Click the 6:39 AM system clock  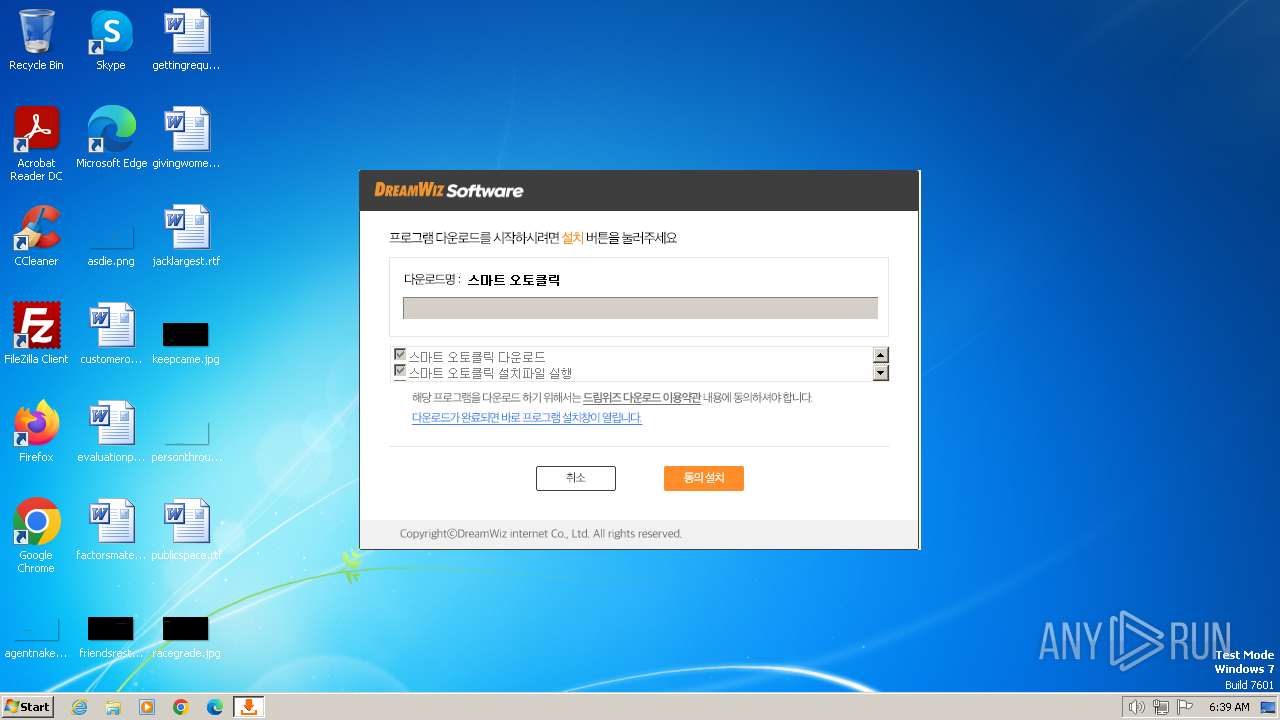[x=1229, y=707]
